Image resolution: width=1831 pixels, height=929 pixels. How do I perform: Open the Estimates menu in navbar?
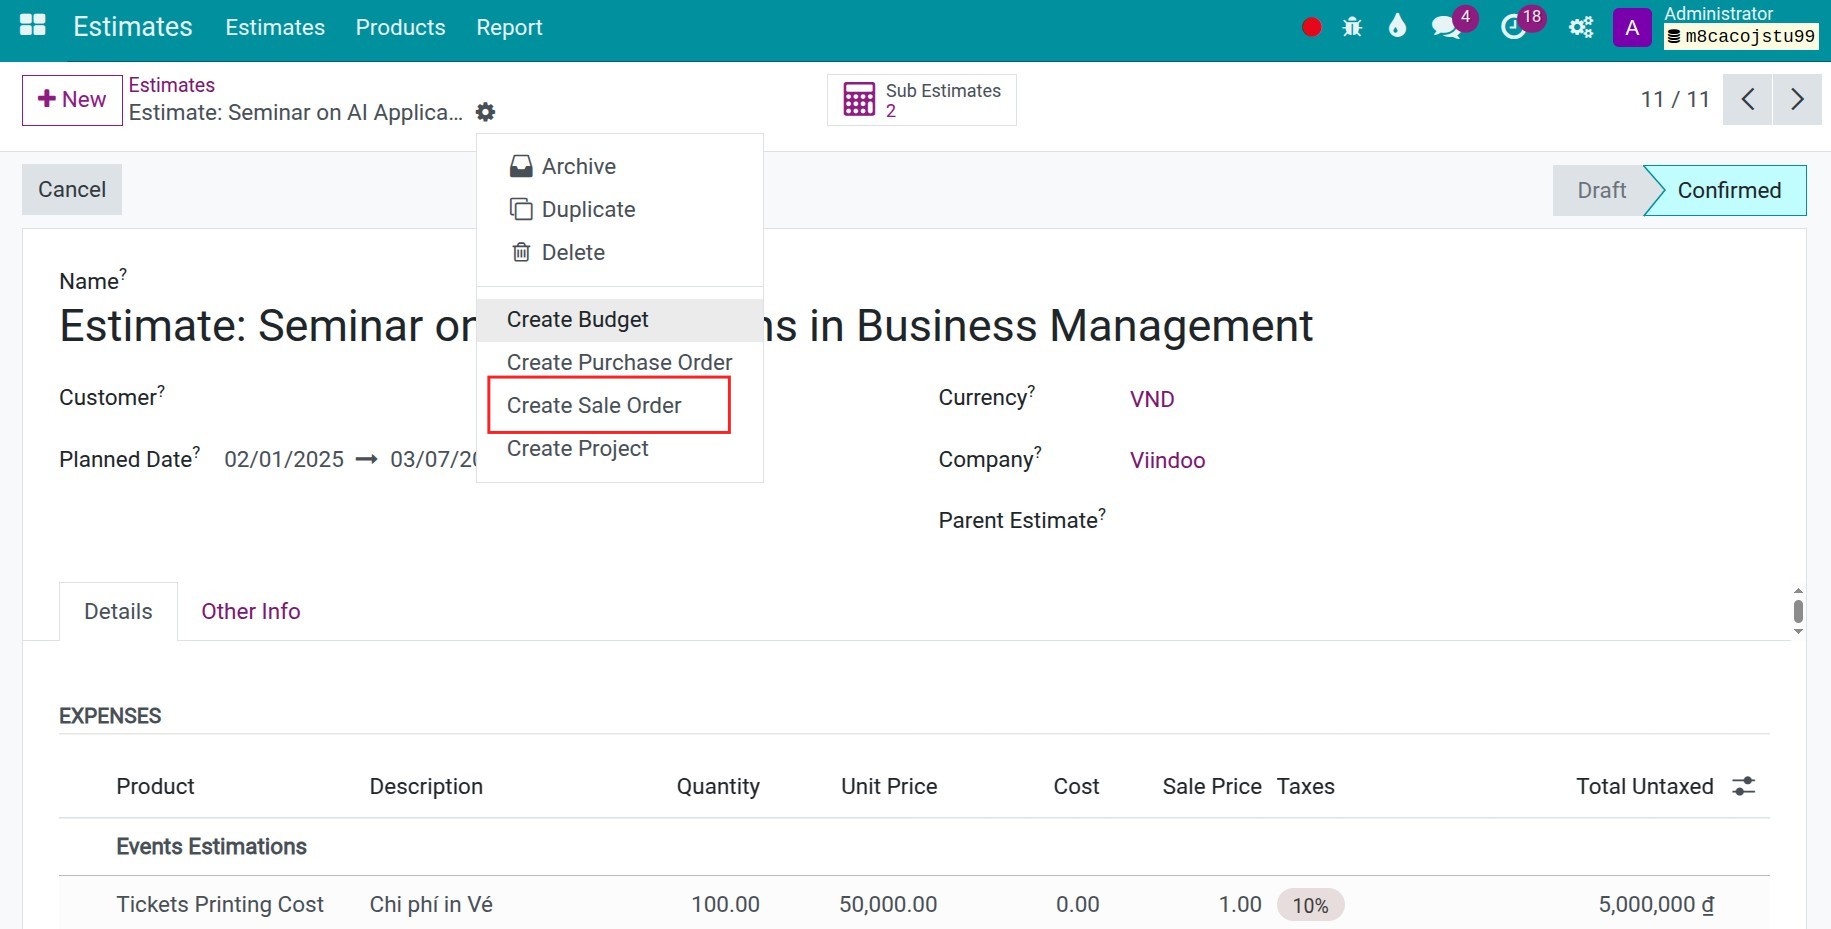coord(275,27)
